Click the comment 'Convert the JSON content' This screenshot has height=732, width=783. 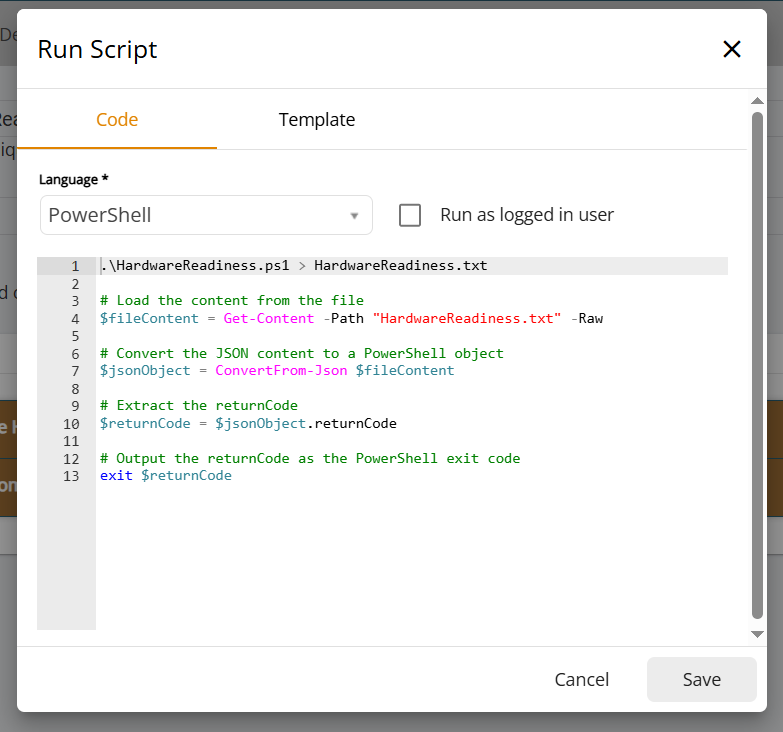302,354
